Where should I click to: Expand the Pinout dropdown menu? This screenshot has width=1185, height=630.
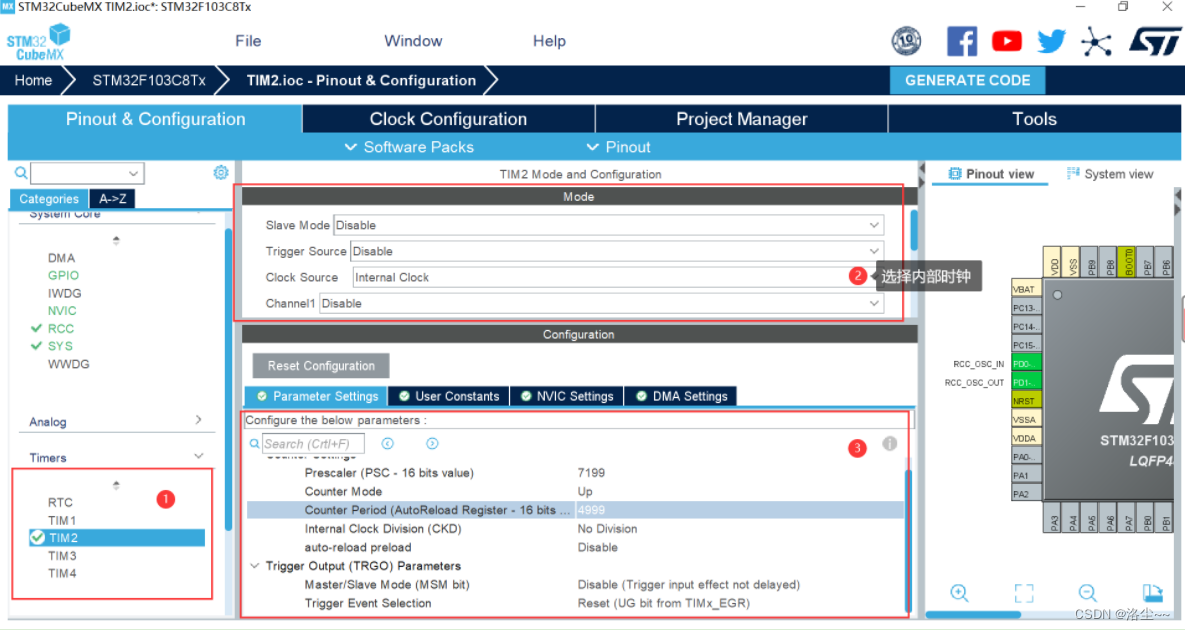[618, 147]
